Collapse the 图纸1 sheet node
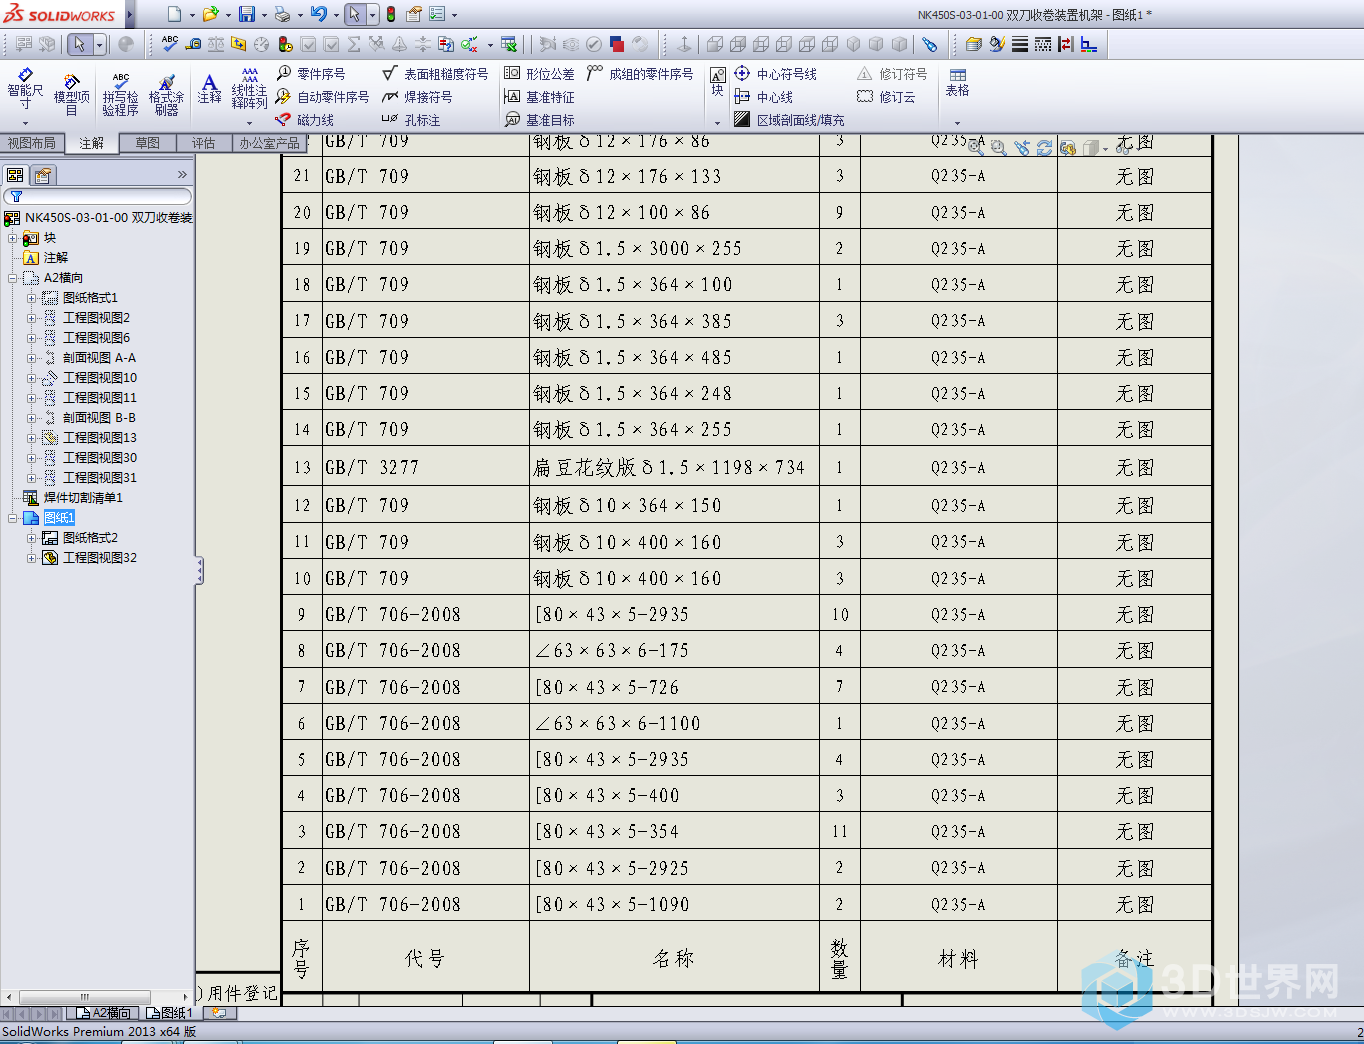 12,518
